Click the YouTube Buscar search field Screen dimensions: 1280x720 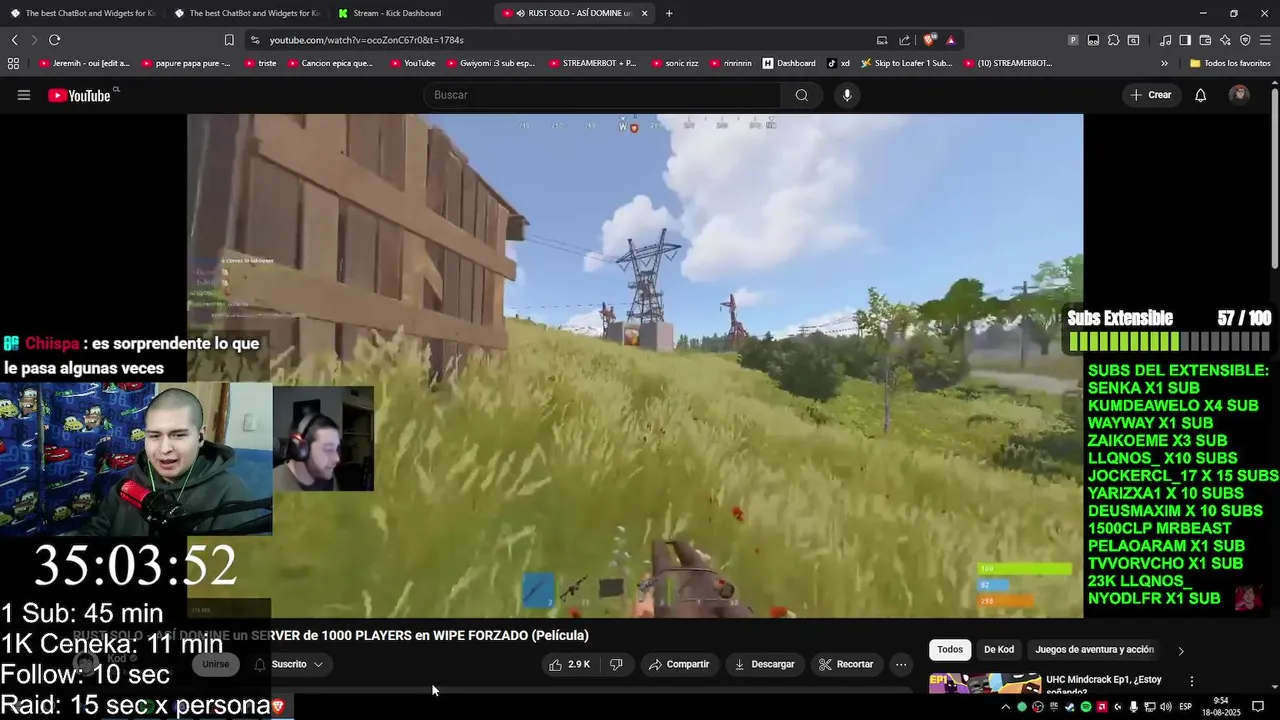[x=603, y=95]
